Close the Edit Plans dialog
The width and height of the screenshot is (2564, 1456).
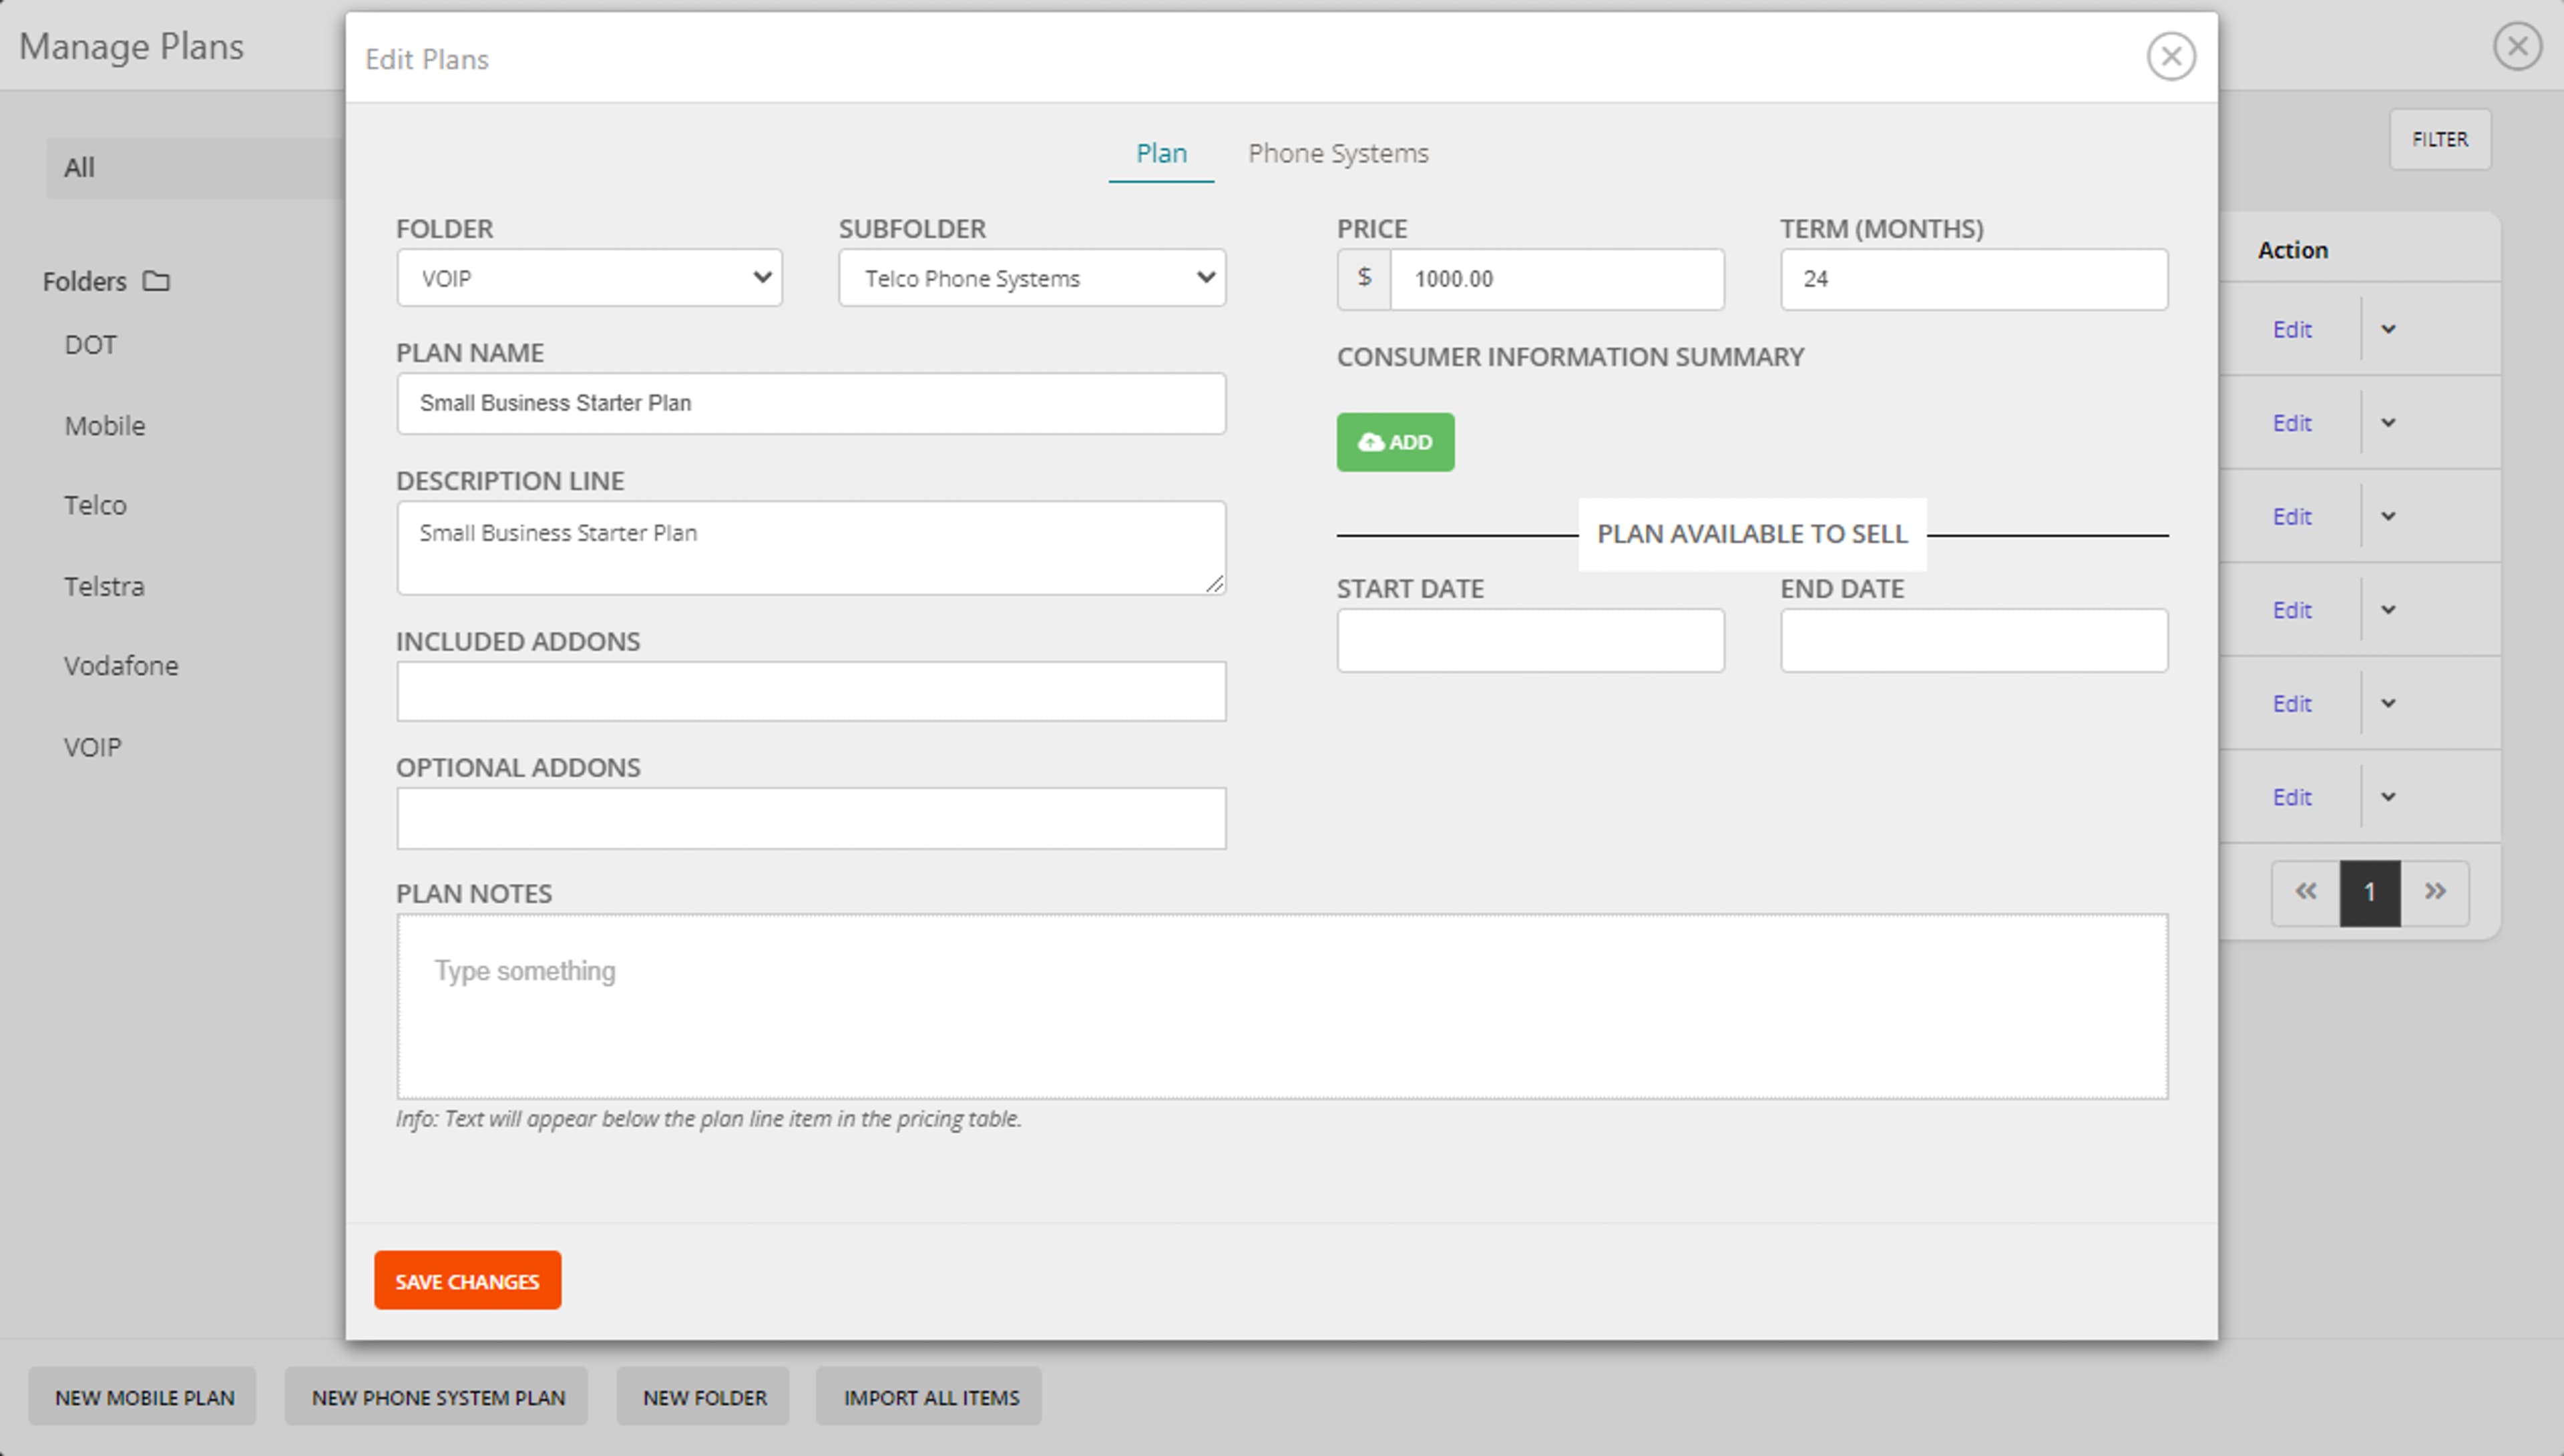click(2170, 56)
